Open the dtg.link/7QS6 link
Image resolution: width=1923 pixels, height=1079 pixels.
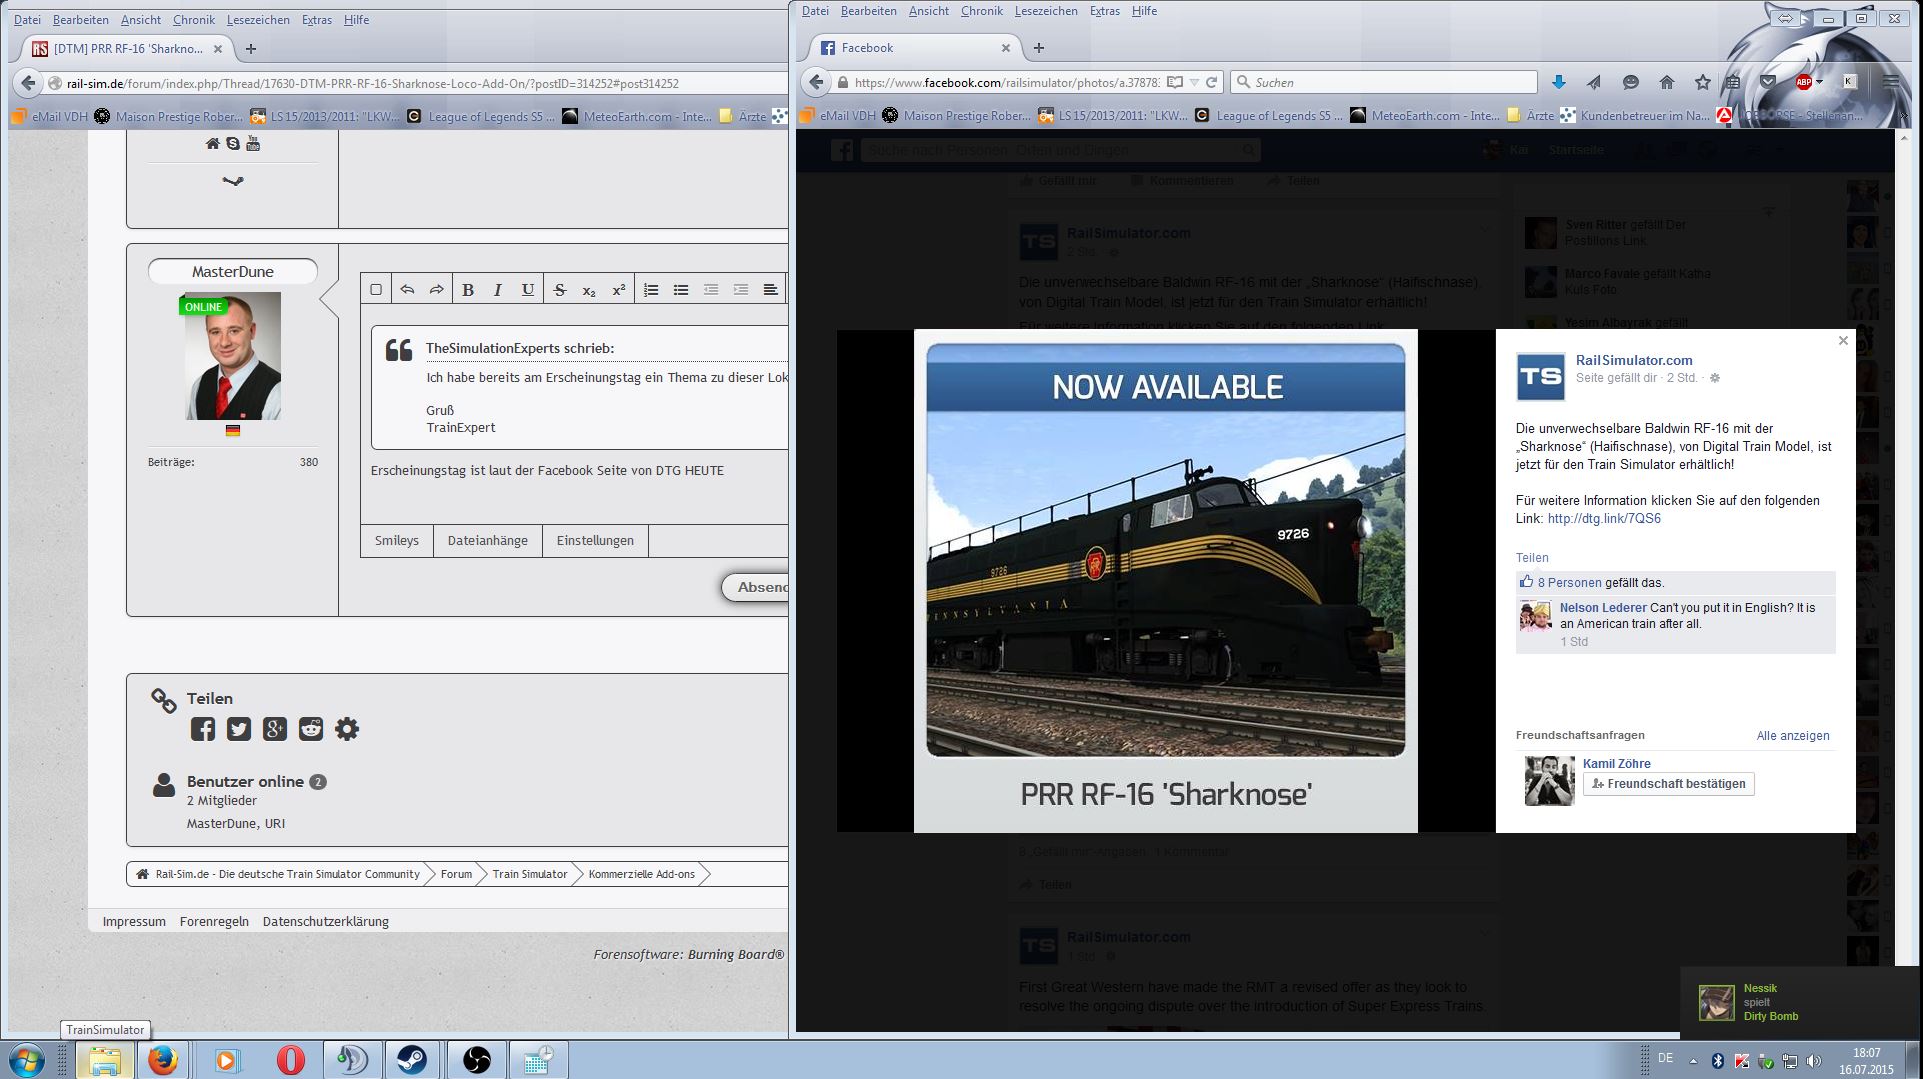[1604, 519]
